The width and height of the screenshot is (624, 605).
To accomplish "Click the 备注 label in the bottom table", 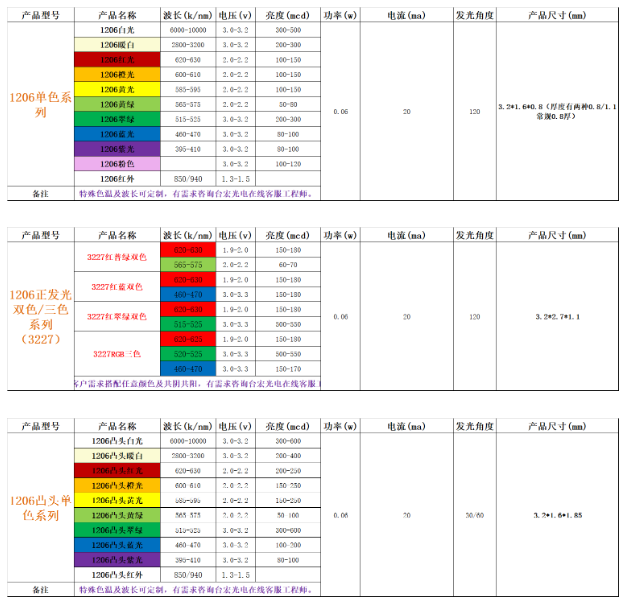I will pyautogui.click(x=40, y=590).
